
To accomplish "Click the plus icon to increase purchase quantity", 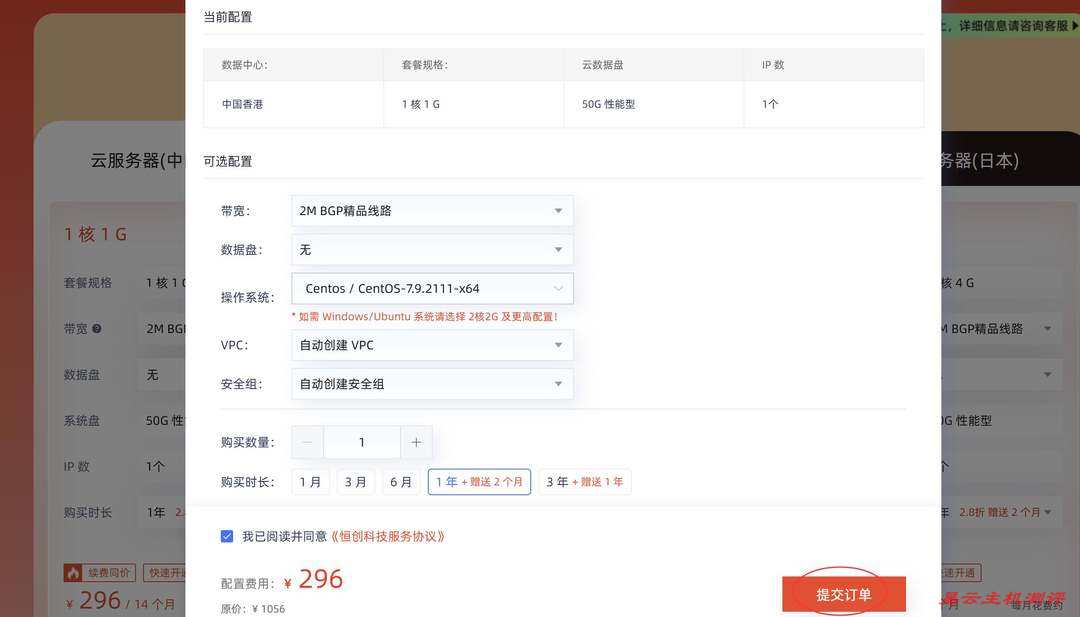I will [416, 441].
